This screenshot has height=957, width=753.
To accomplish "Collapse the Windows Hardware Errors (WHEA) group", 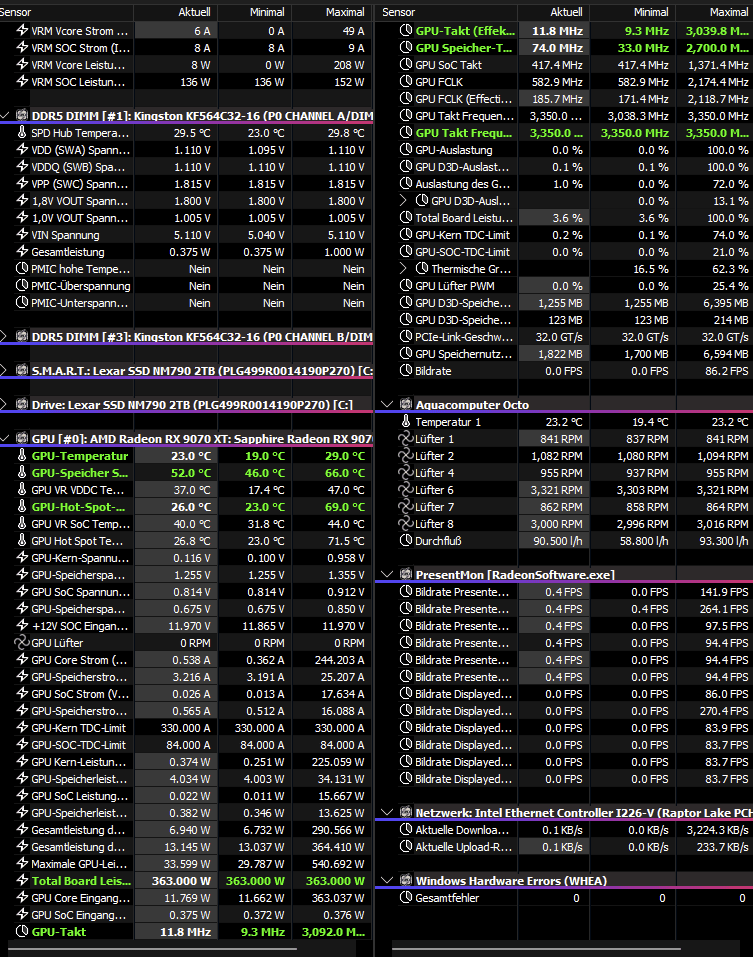I will (x=387, y=880).
